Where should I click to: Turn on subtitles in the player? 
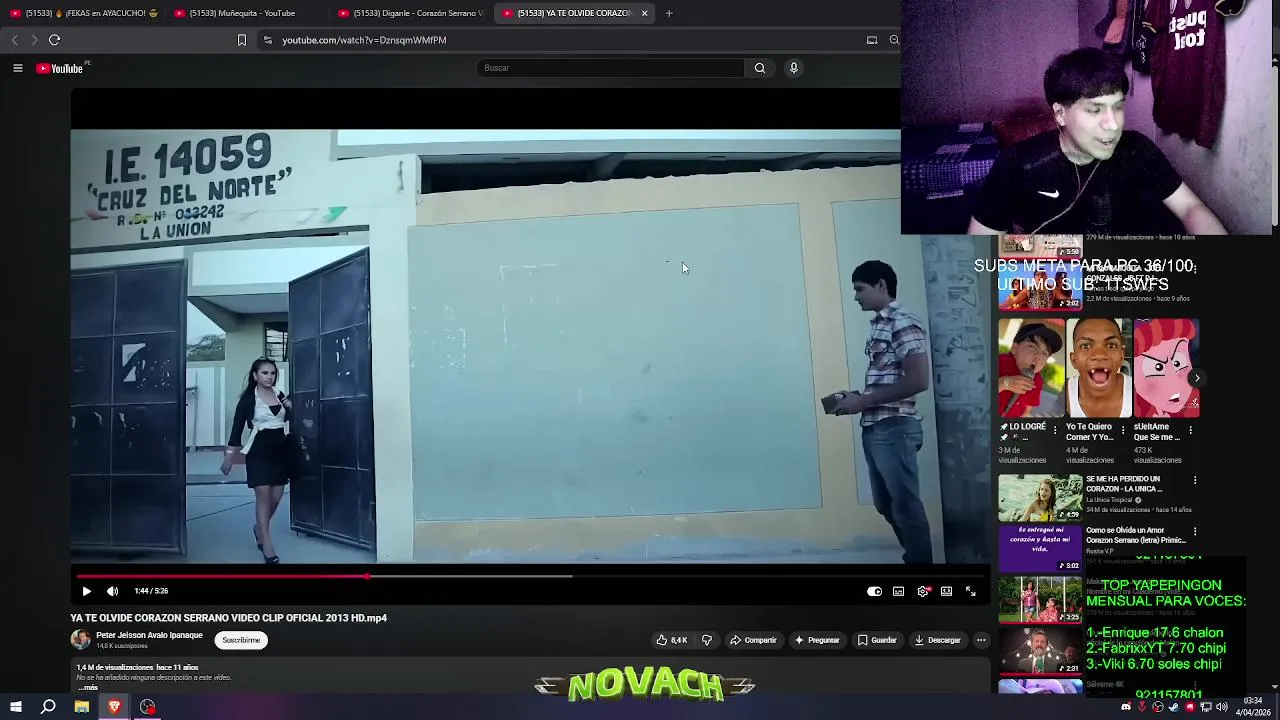click(898, 591)
